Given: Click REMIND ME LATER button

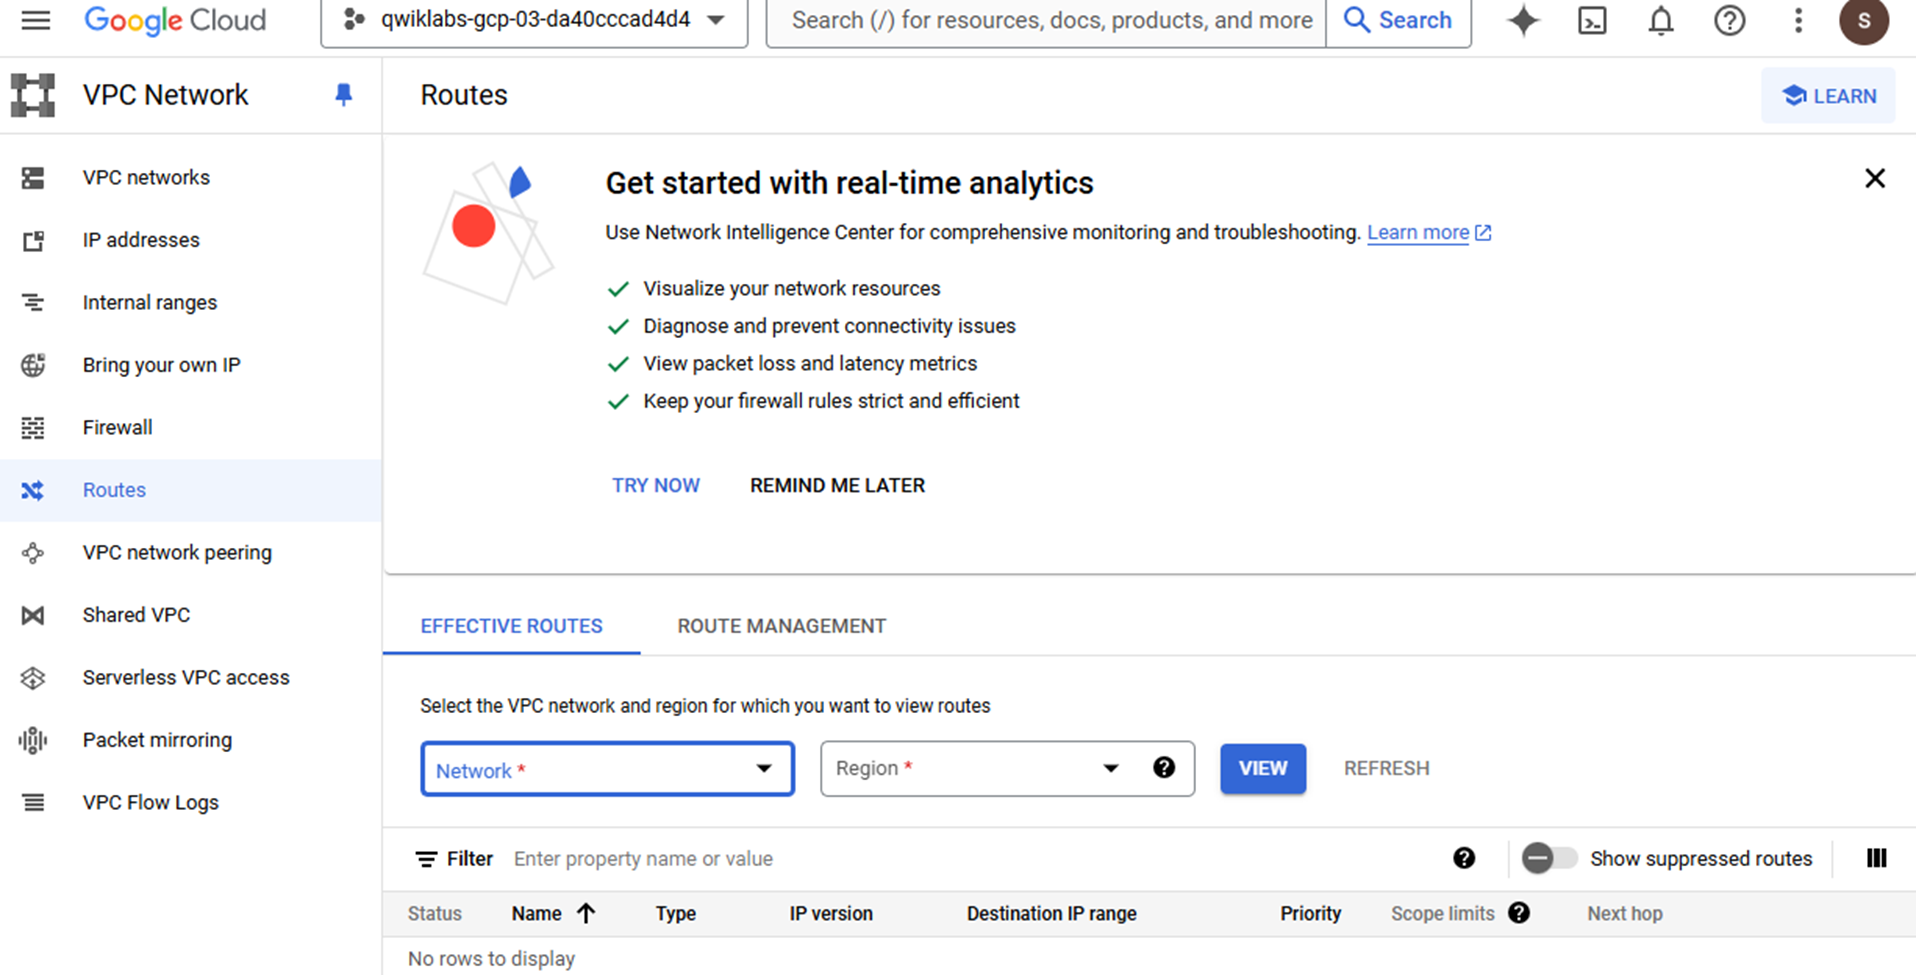Looking at the screenshot, I should point(837,486).
